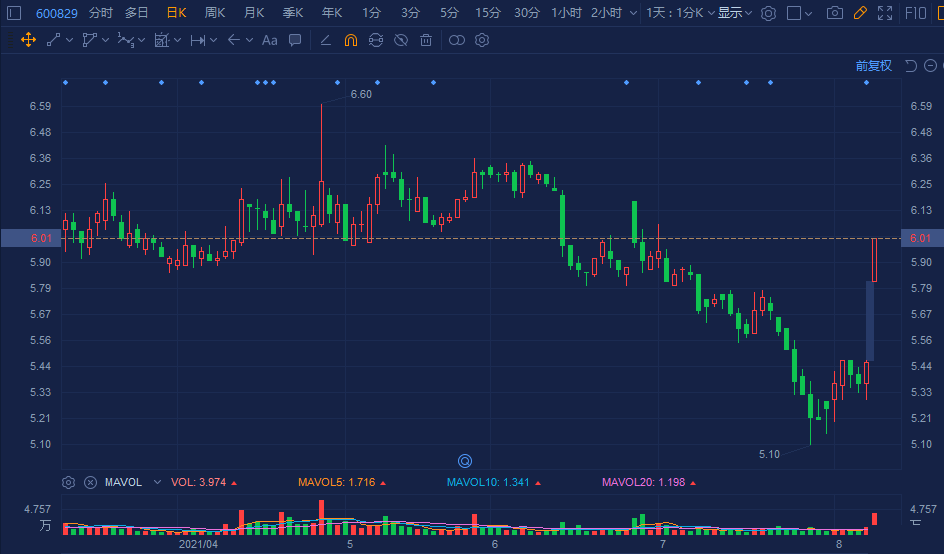Open the 1天:1分K dropdown
The image size is (944, 554).
[x=680, y=13]
